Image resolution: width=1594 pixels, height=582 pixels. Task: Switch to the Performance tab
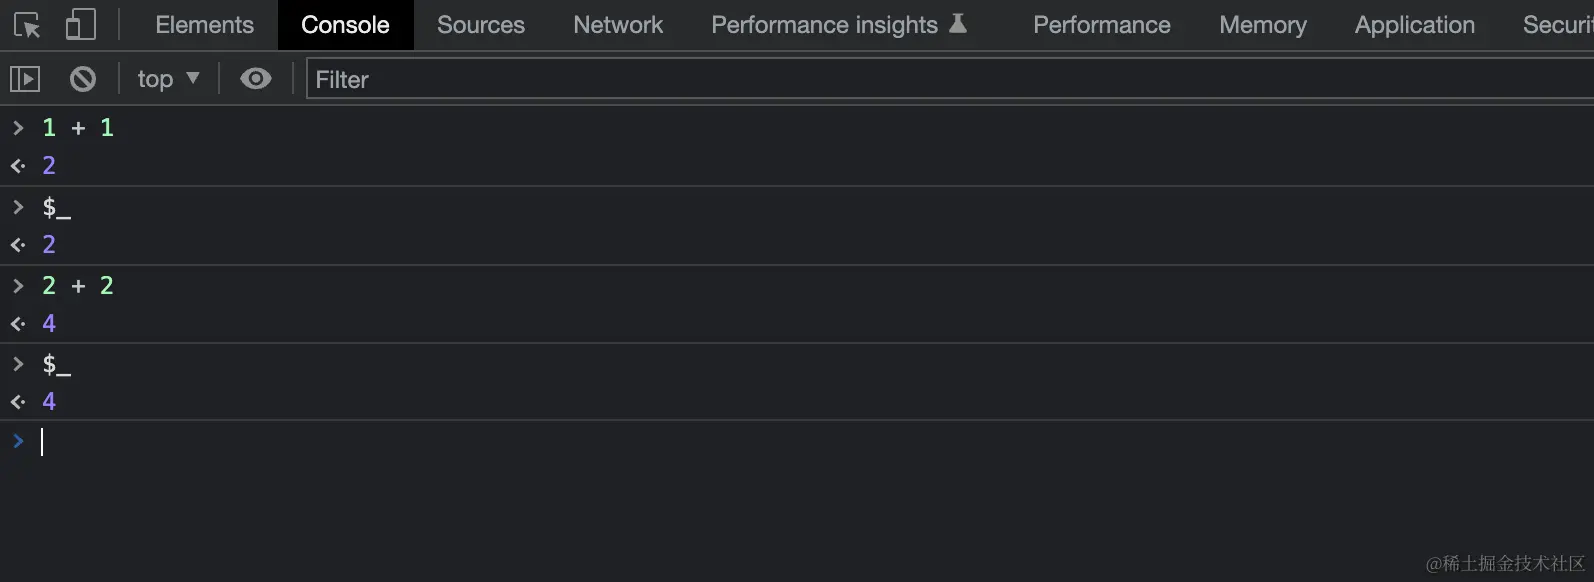1101,25
